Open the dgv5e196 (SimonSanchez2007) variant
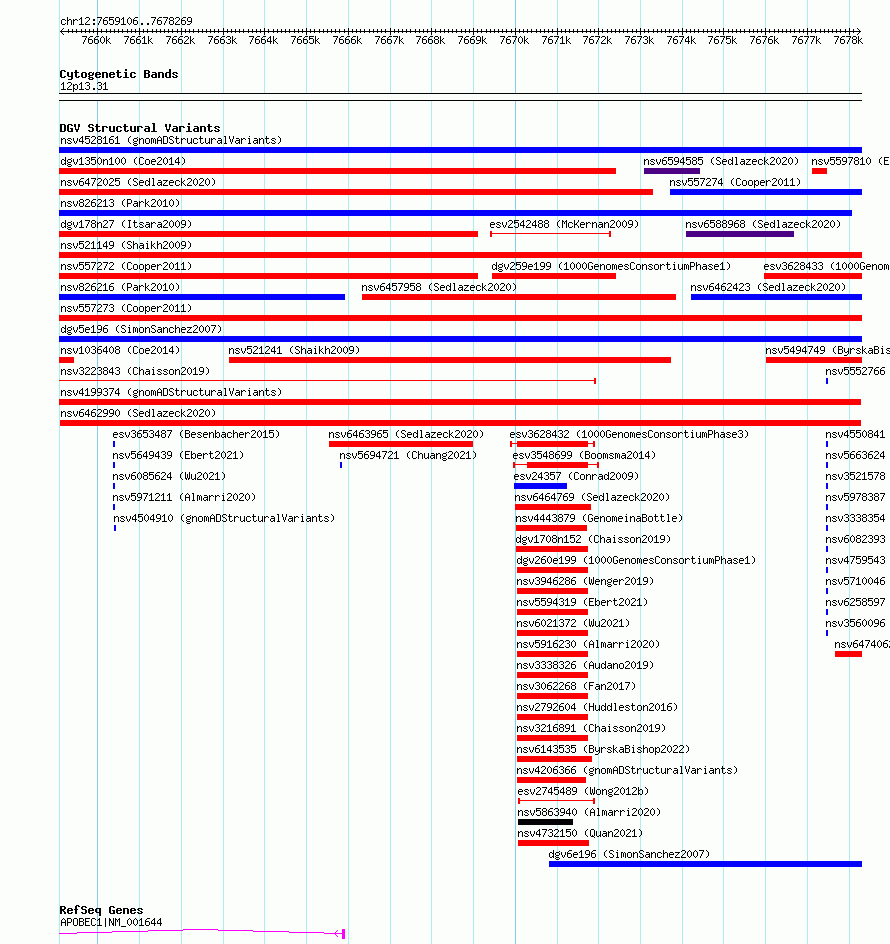 coord(460,340)
